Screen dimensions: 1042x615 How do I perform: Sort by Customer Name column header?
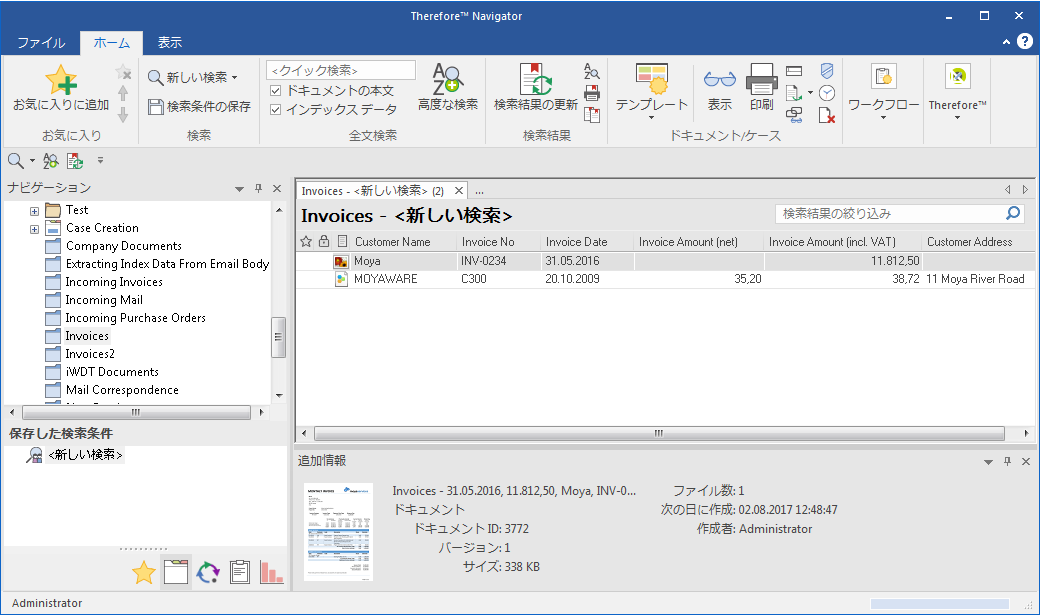tap(393, 242)
